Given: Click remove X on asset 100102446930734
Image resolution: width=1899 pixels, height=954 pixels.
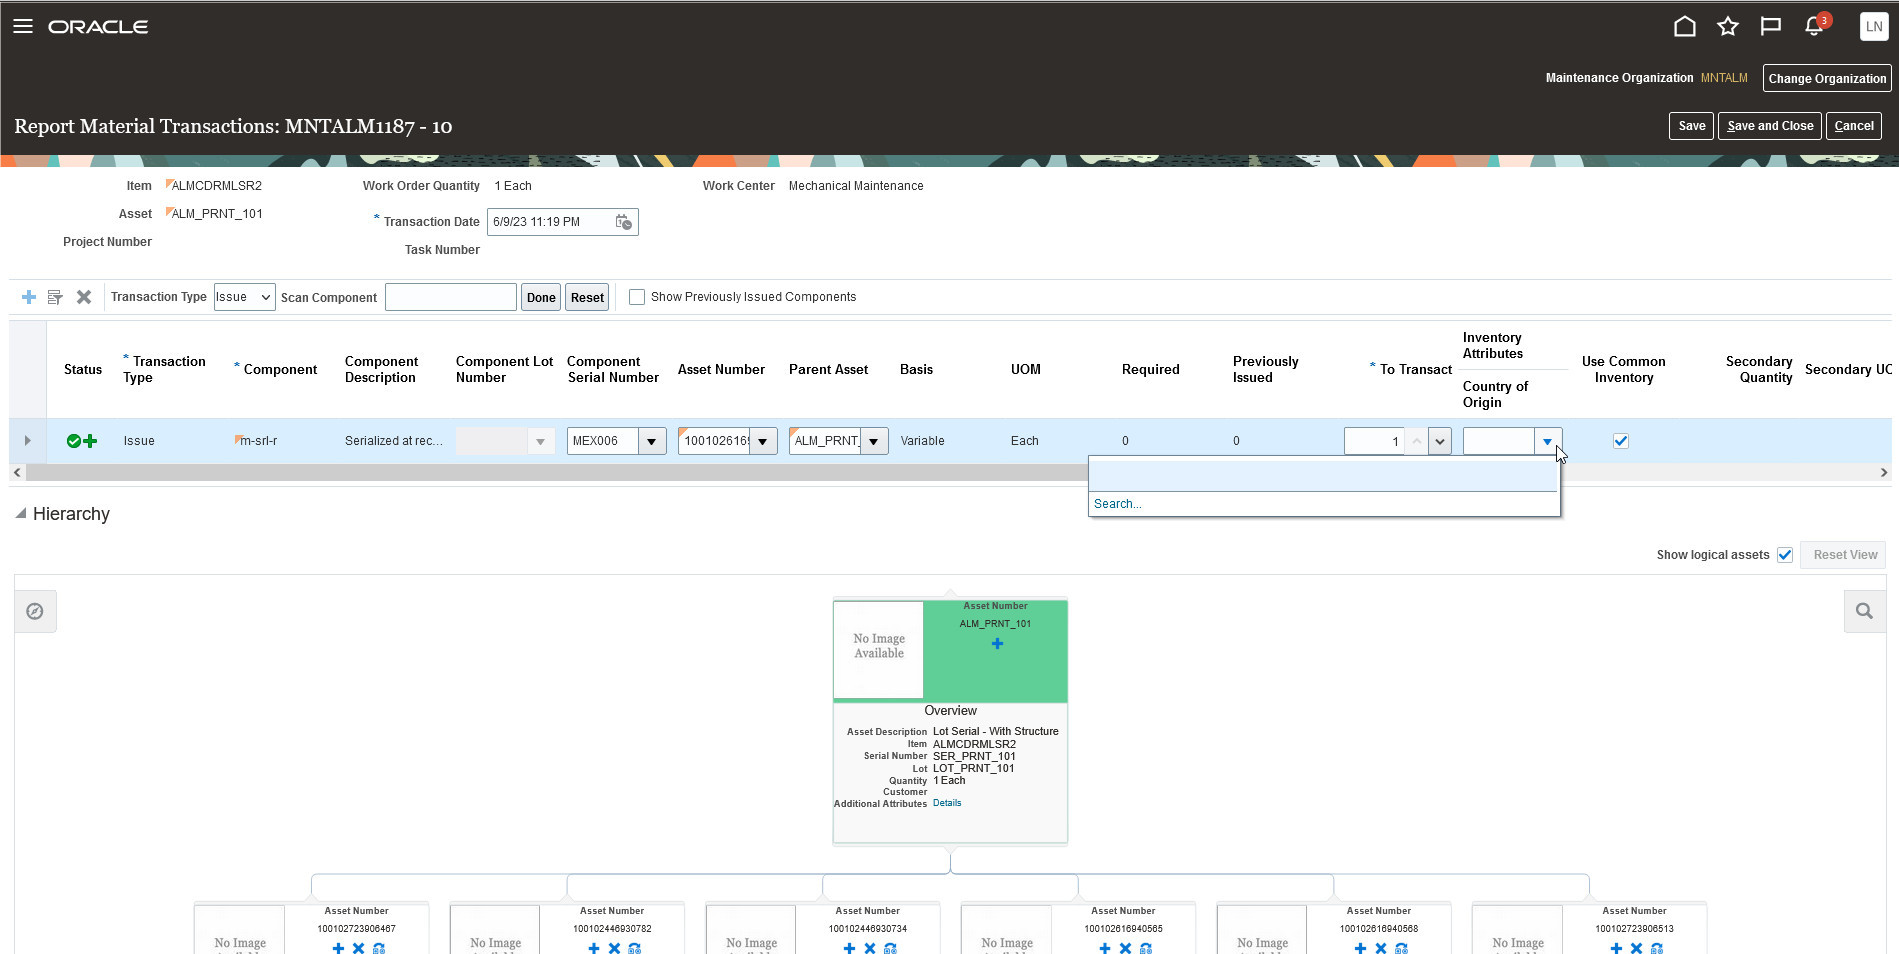Looking at the screenshot, I should point(870,947).
